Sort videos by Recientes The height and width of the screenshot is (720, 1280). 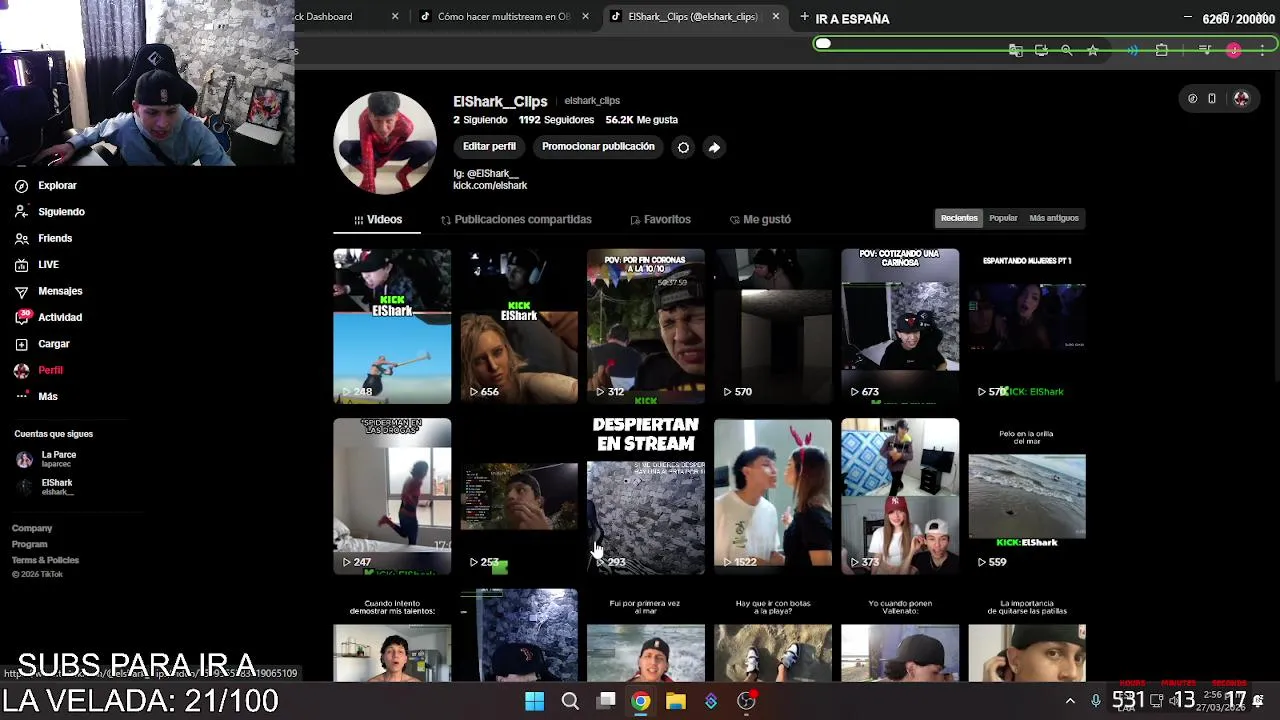coord(959,218)
